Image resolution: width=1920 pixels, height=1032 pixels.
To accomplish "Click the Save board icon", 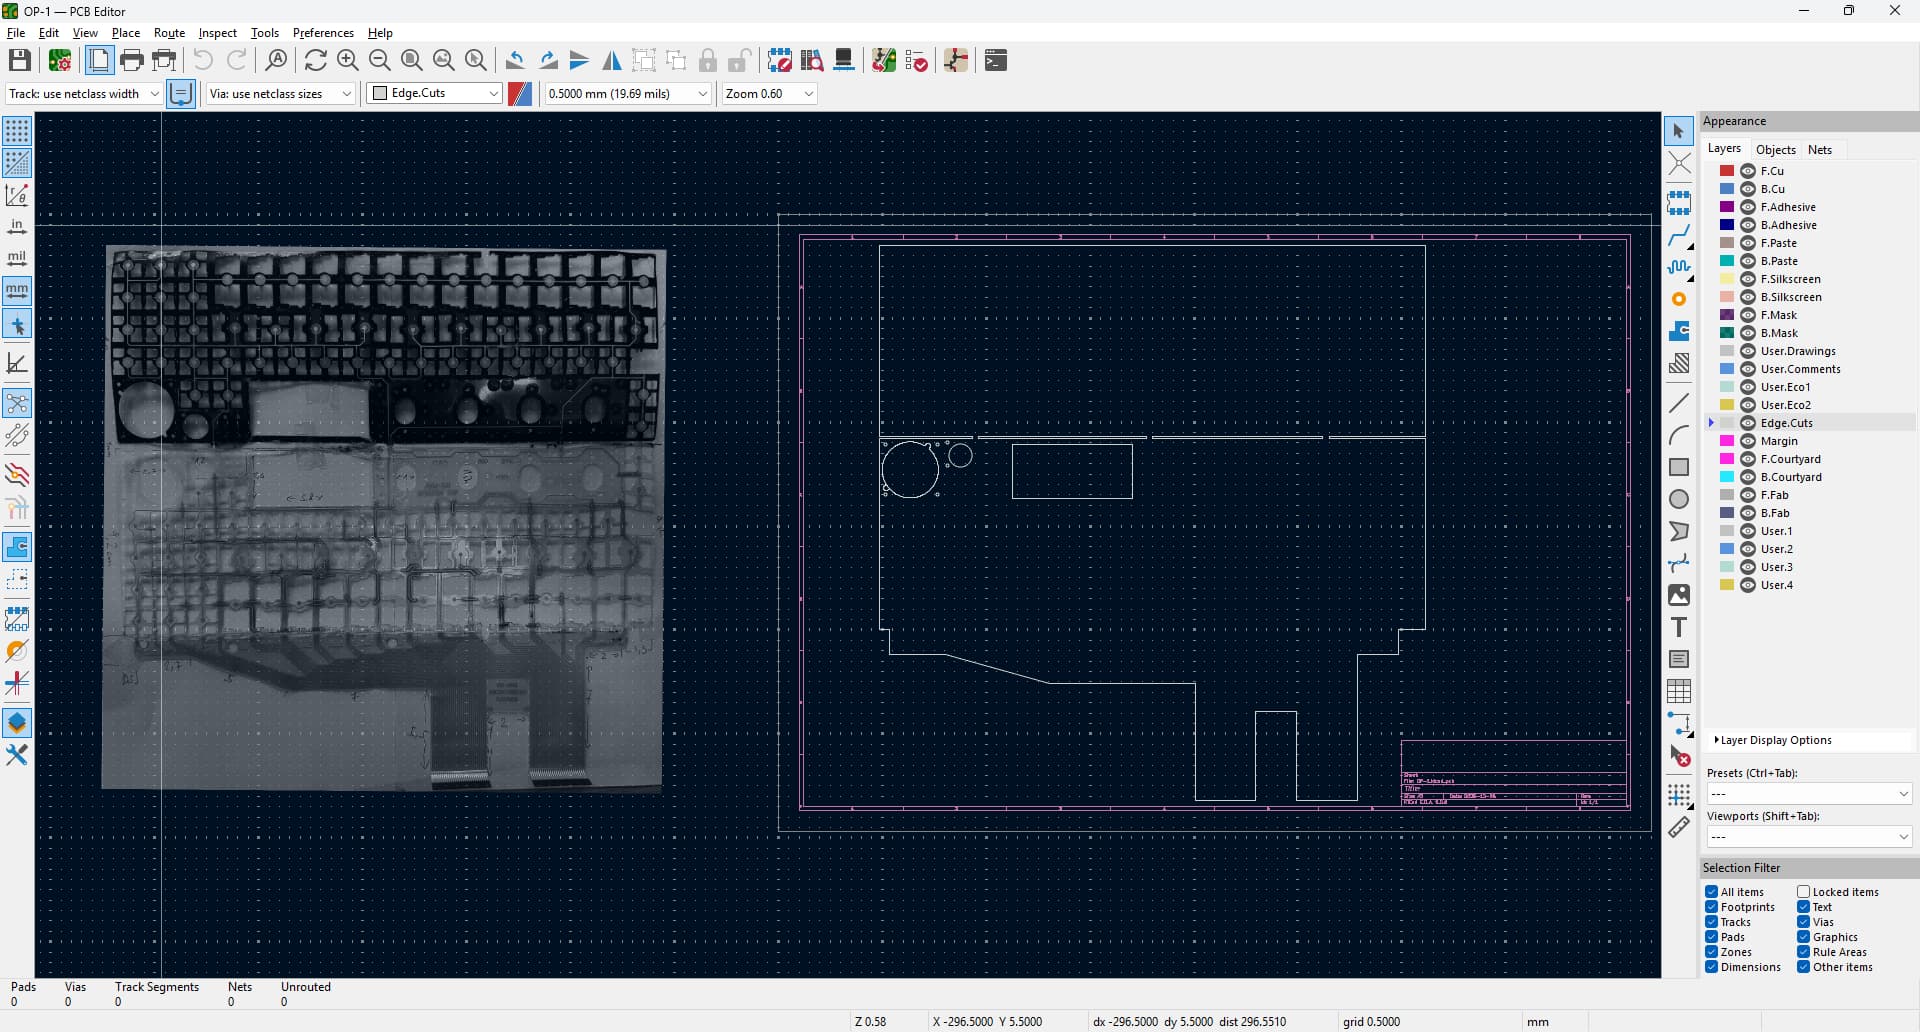I will point(19,61).
